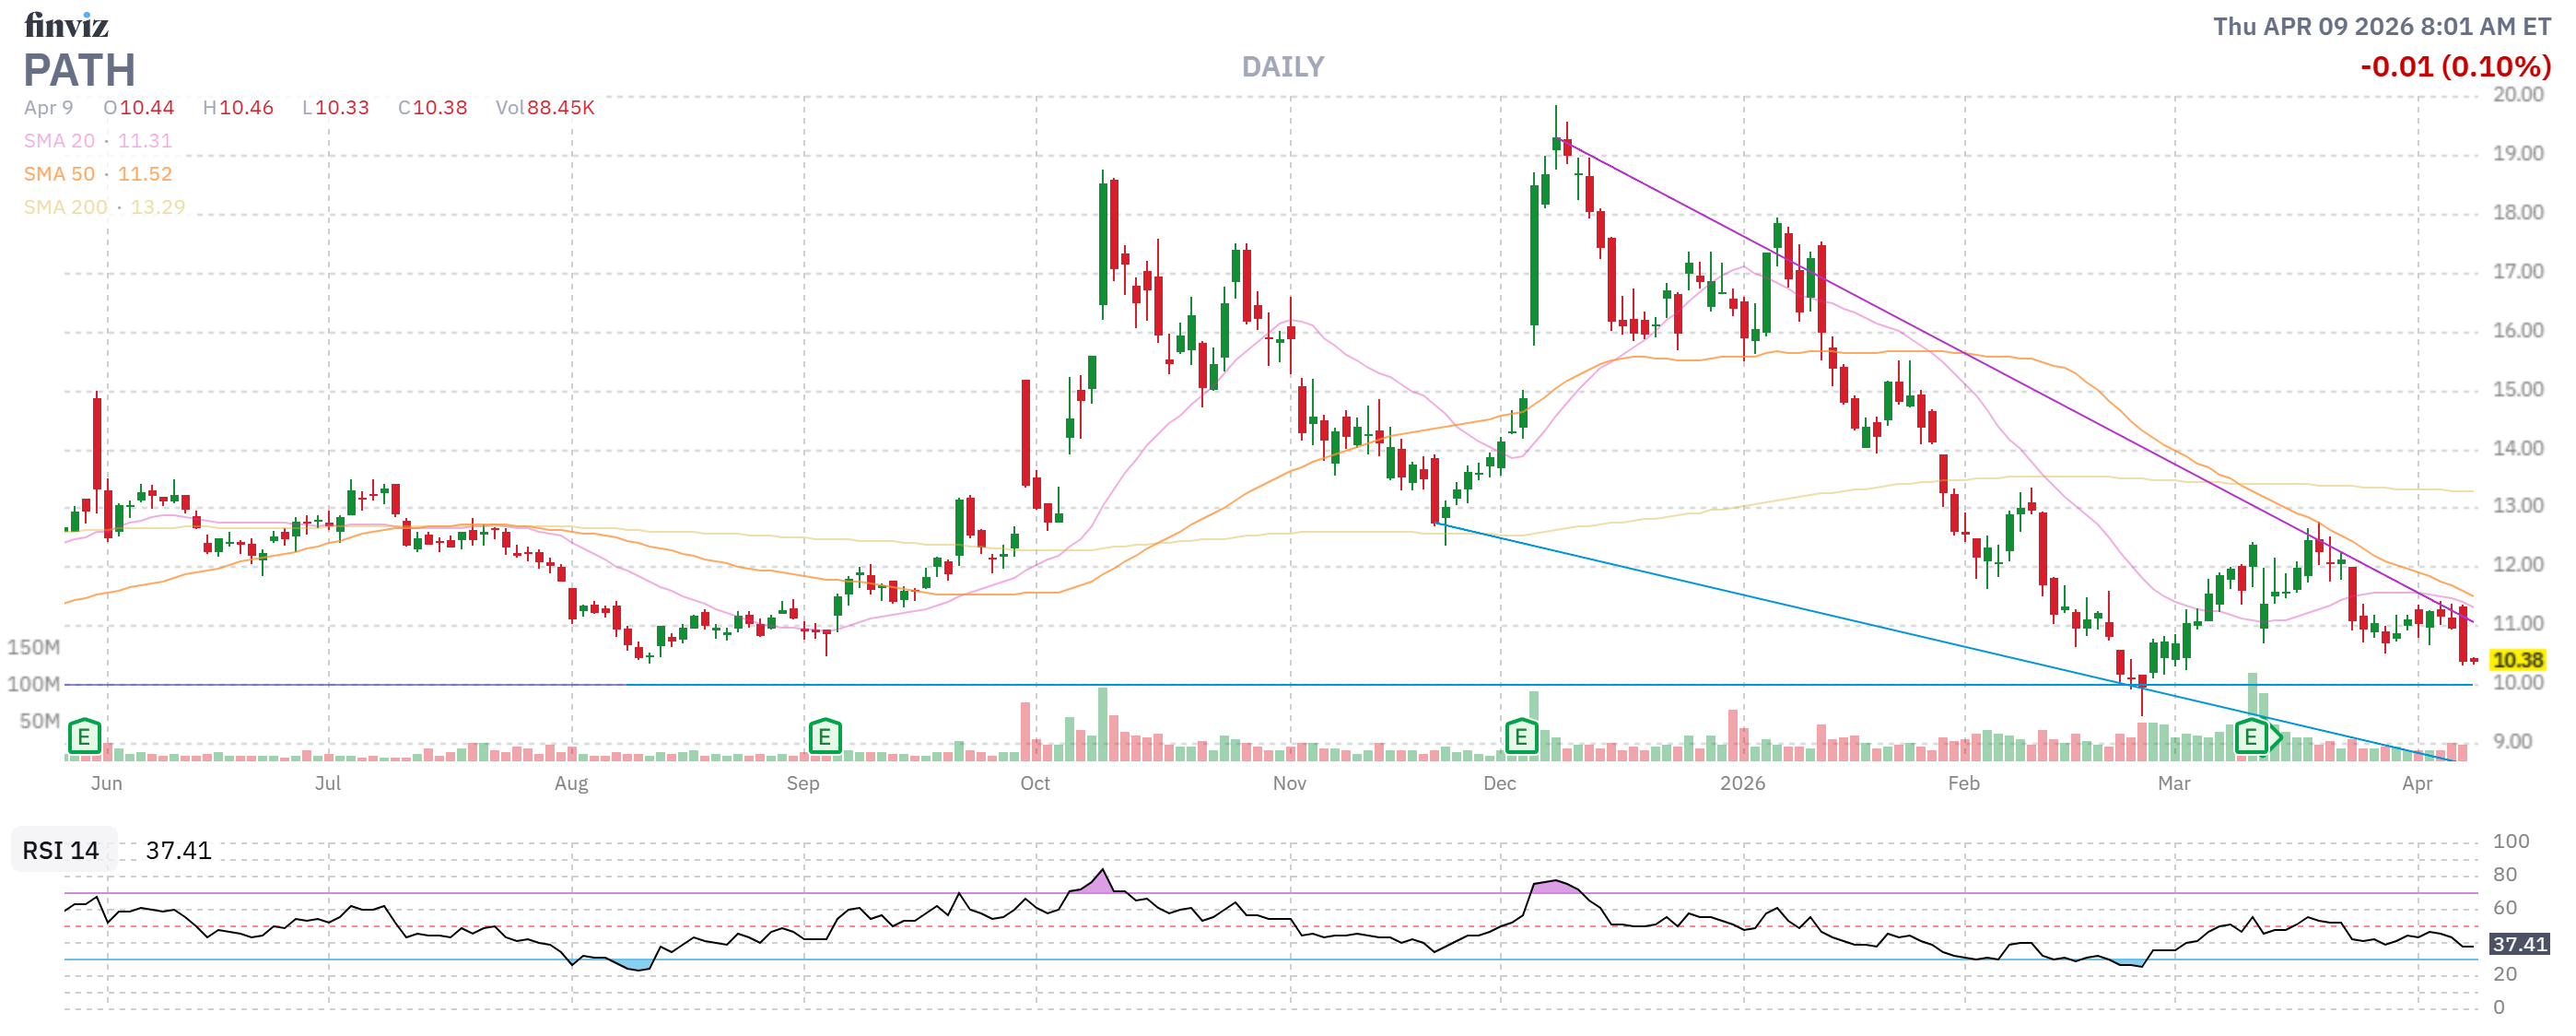The height and width of the screenshot is (1036, 2576).
Task: Open the RSI 14 indicator settings label
Action: [x=61, y=850]
